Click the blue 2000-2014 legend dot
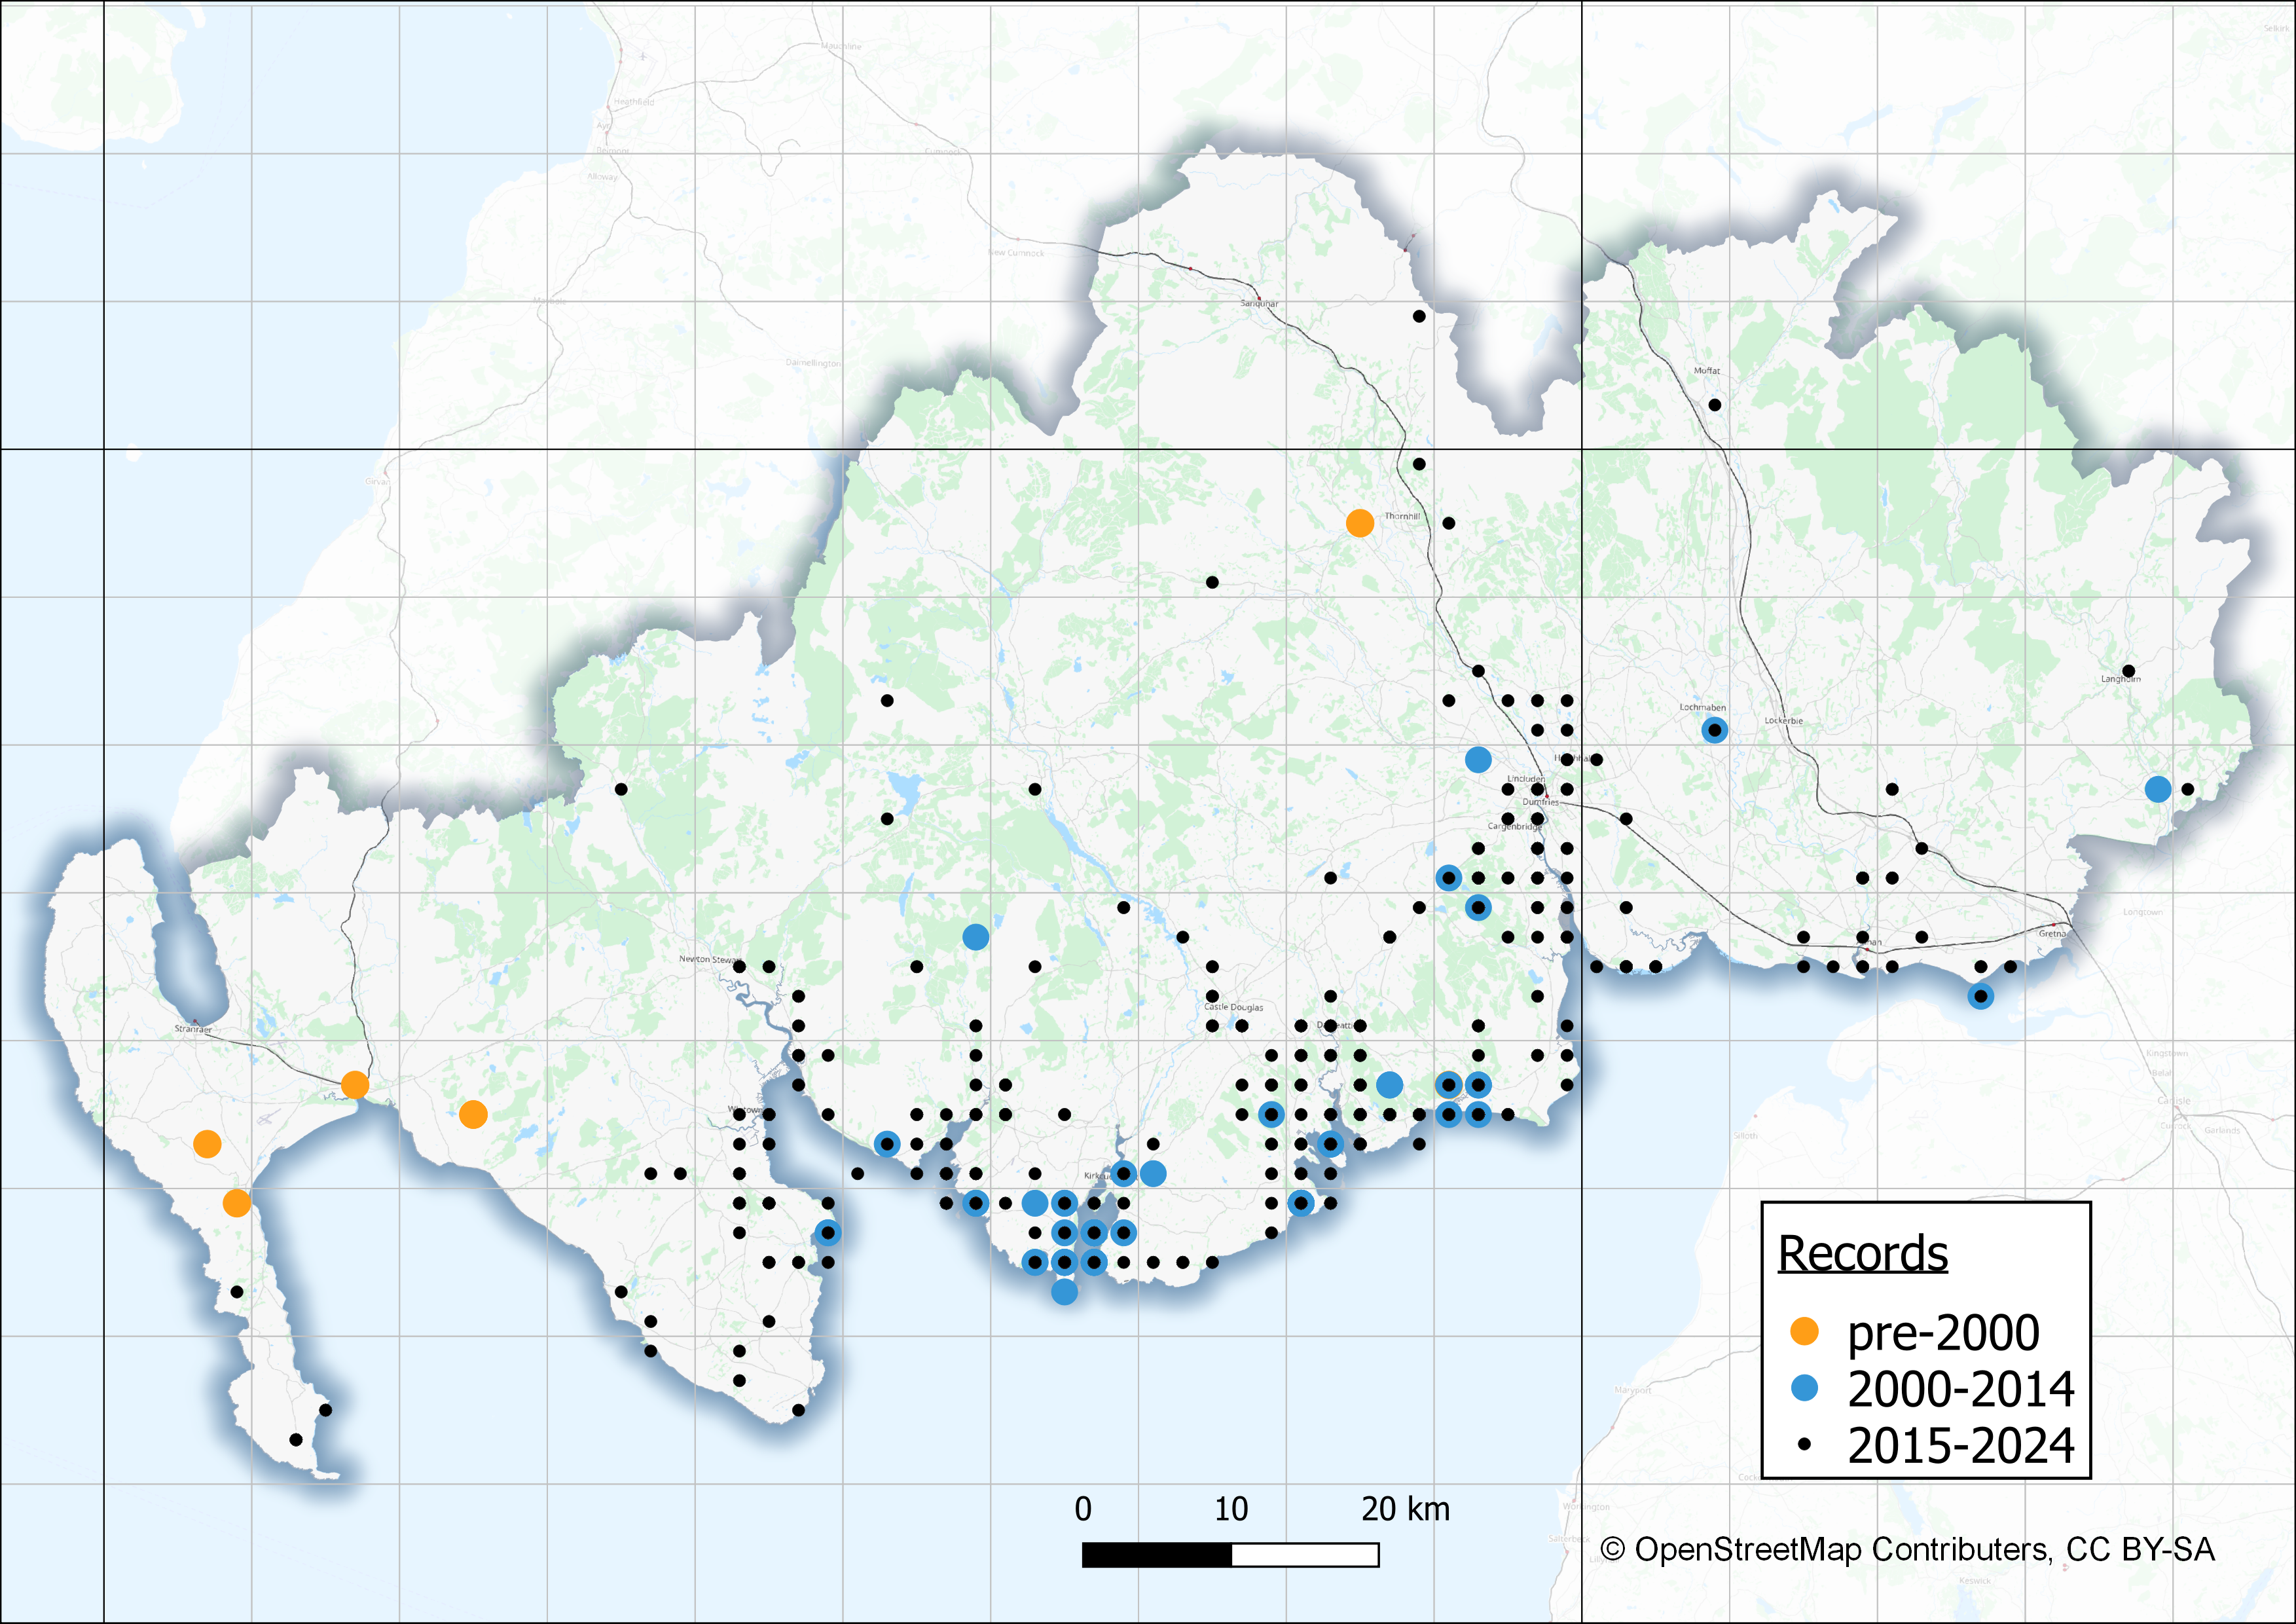This screenshot has width=2296, height=1624. [x=1804, y=1388]
